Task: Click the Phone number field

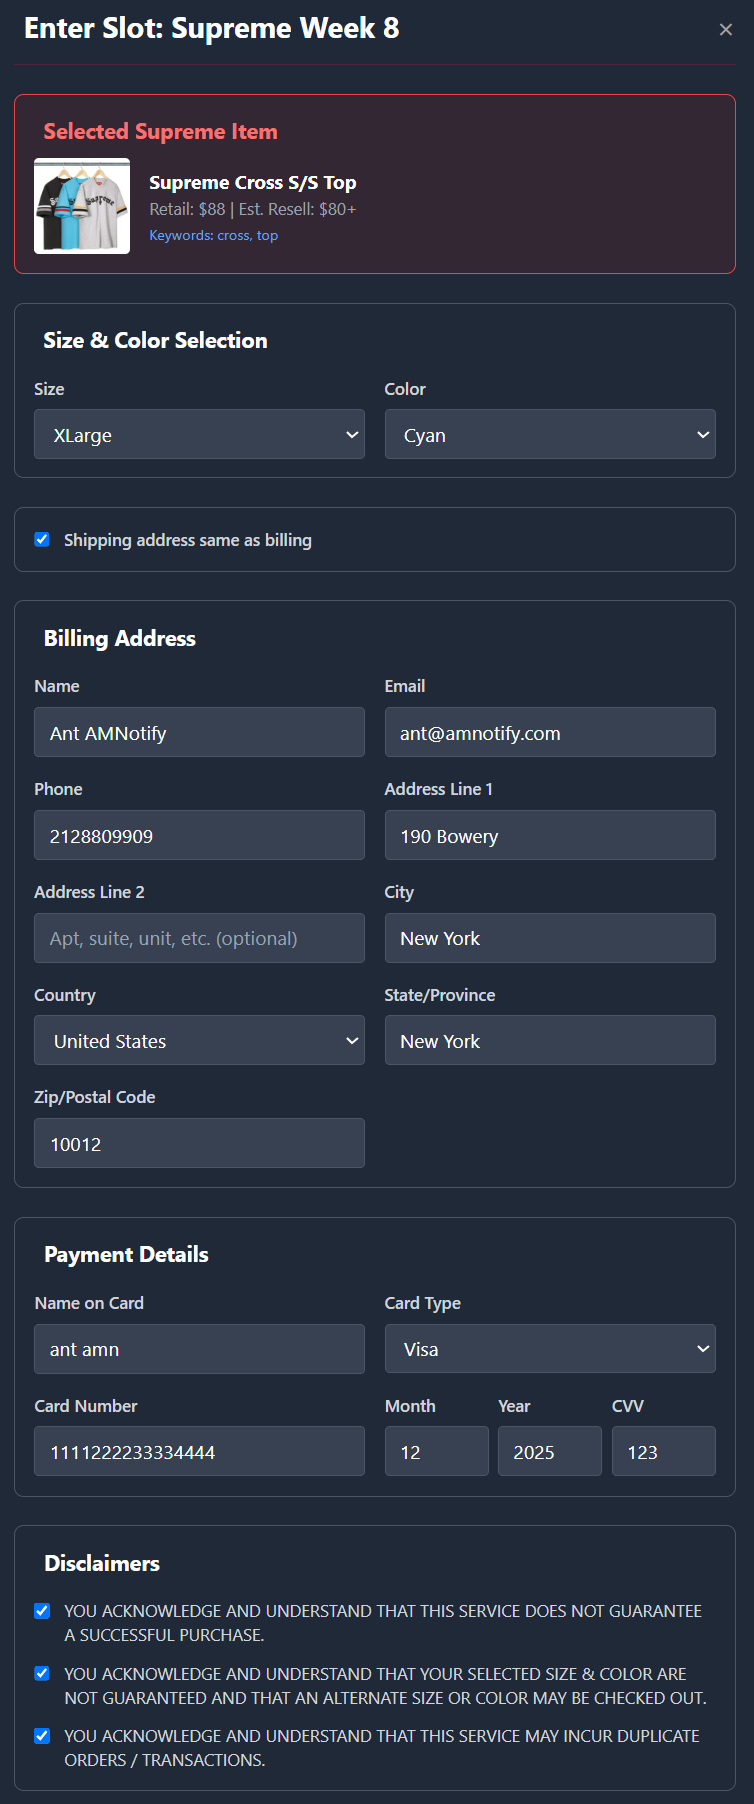Action: [x=199, y=836]
